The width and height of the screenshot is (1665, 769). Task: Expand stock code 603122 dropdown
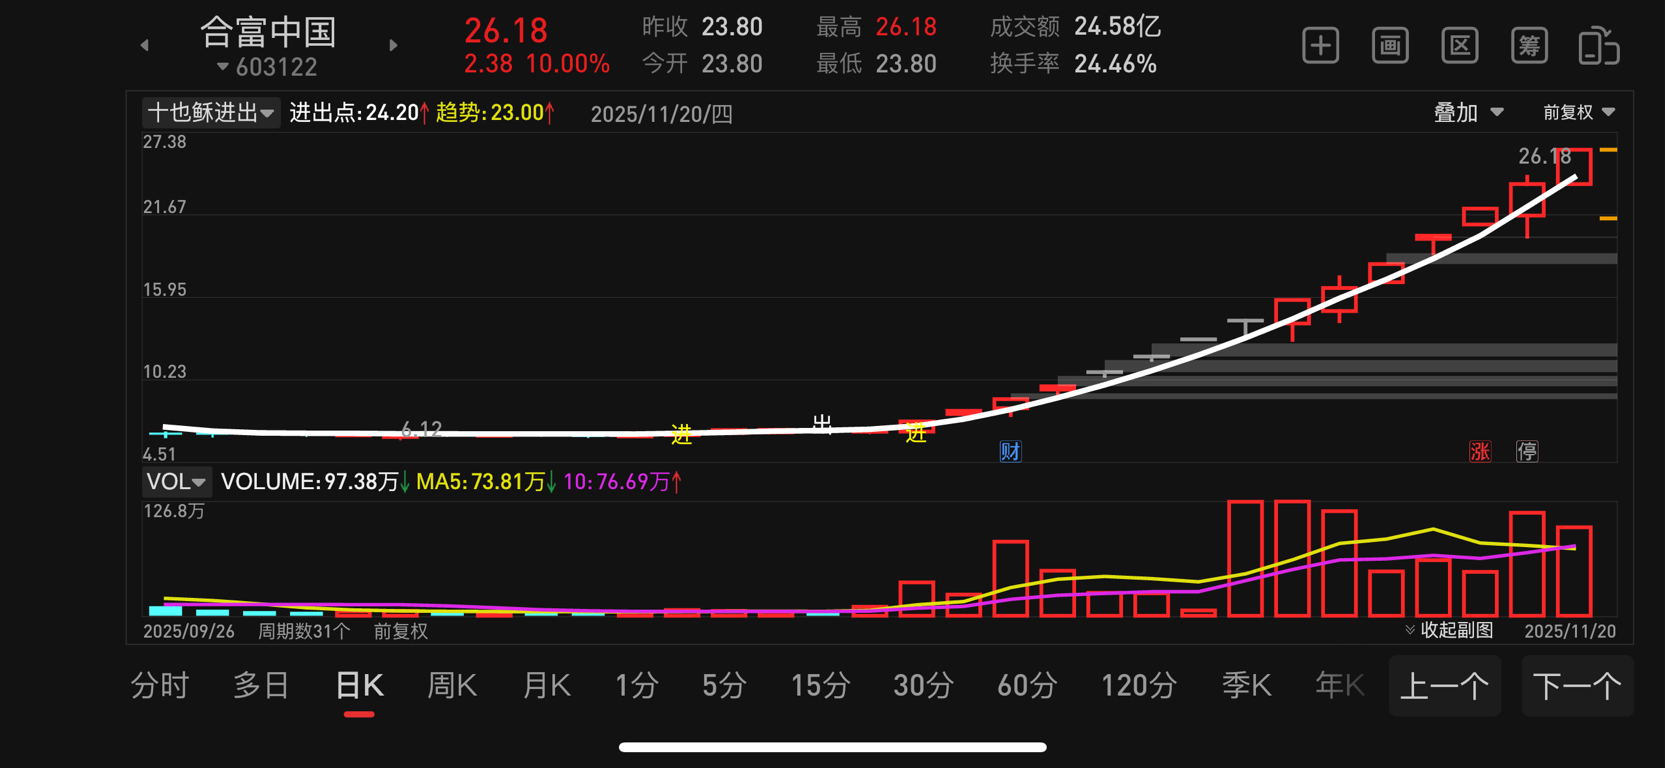click(x=267, y=67)
